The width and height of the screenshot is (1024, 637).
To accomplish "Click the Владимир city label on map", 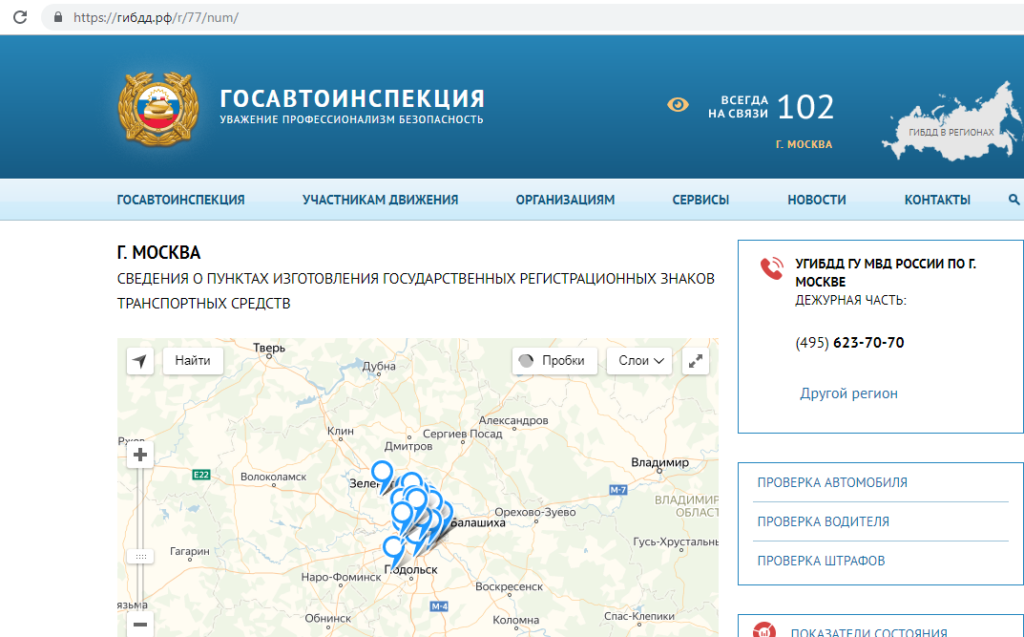I will [660, 462].
